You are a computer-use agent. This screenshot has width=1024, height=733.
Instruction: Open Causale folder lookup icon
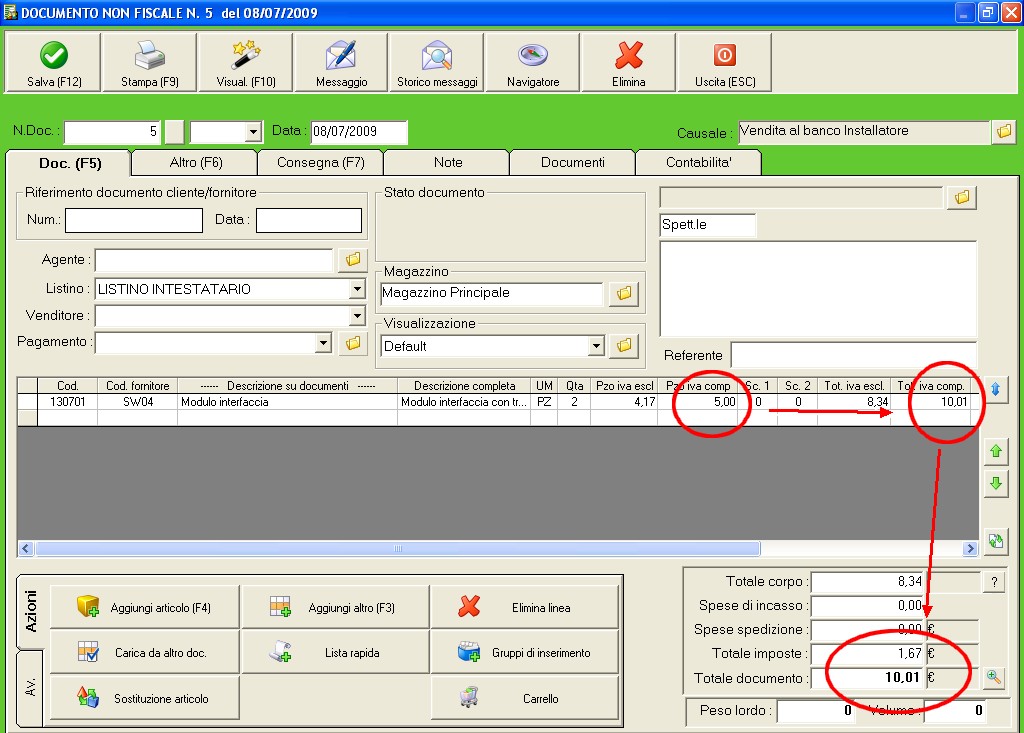(1004, 132)
